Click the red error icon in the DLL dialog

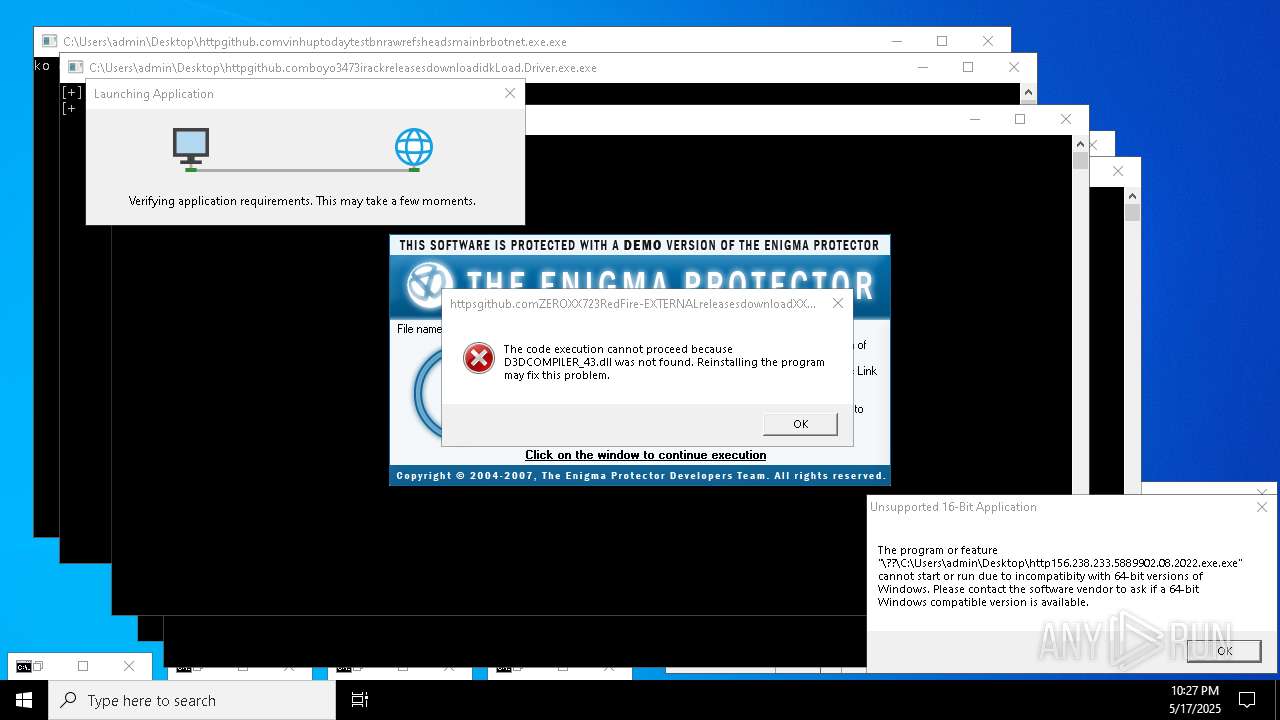pos(479,358)
